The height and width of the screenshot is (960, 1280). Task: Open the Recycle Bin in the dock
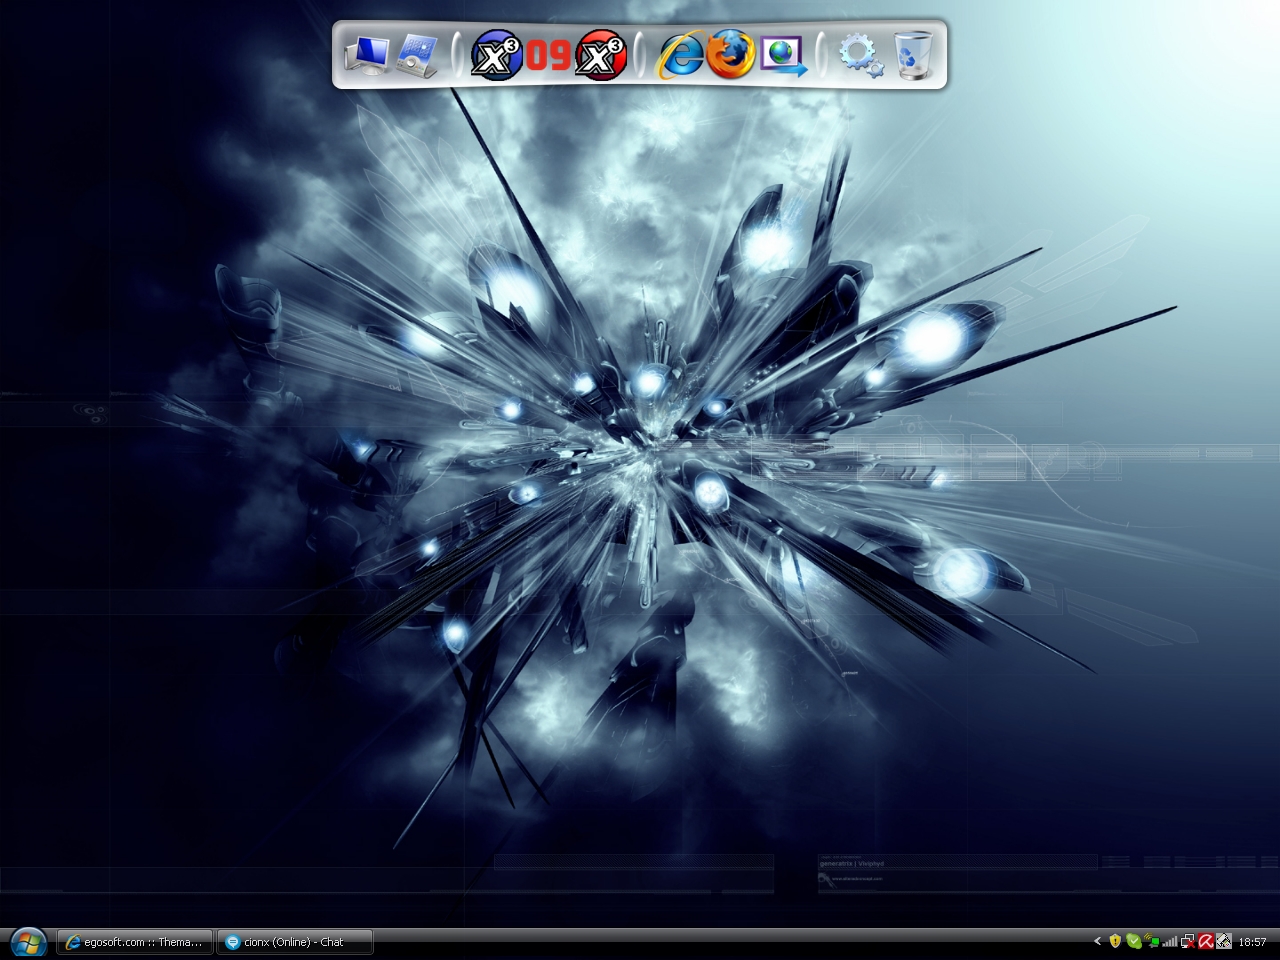coord(914,54)
